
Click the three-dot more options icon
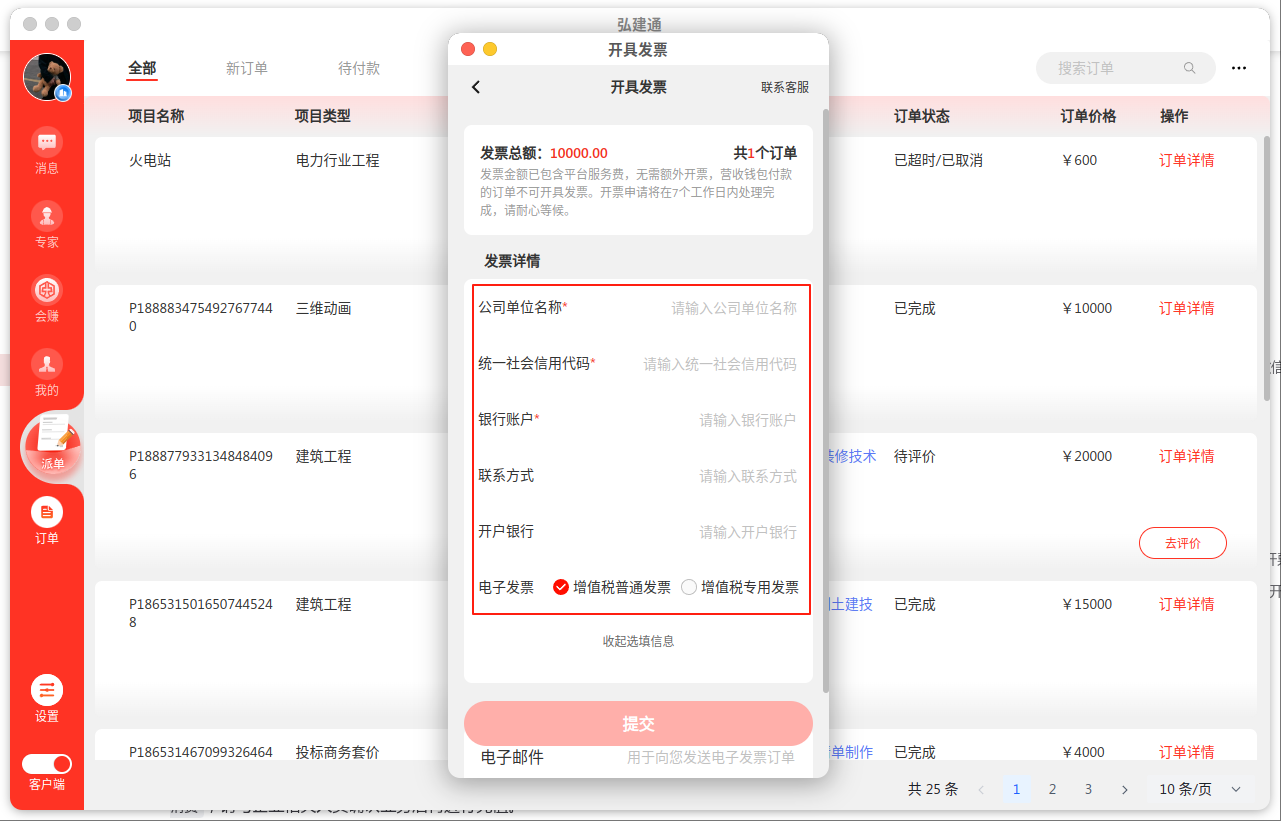pyautogui.click(x=1238, y=68)
